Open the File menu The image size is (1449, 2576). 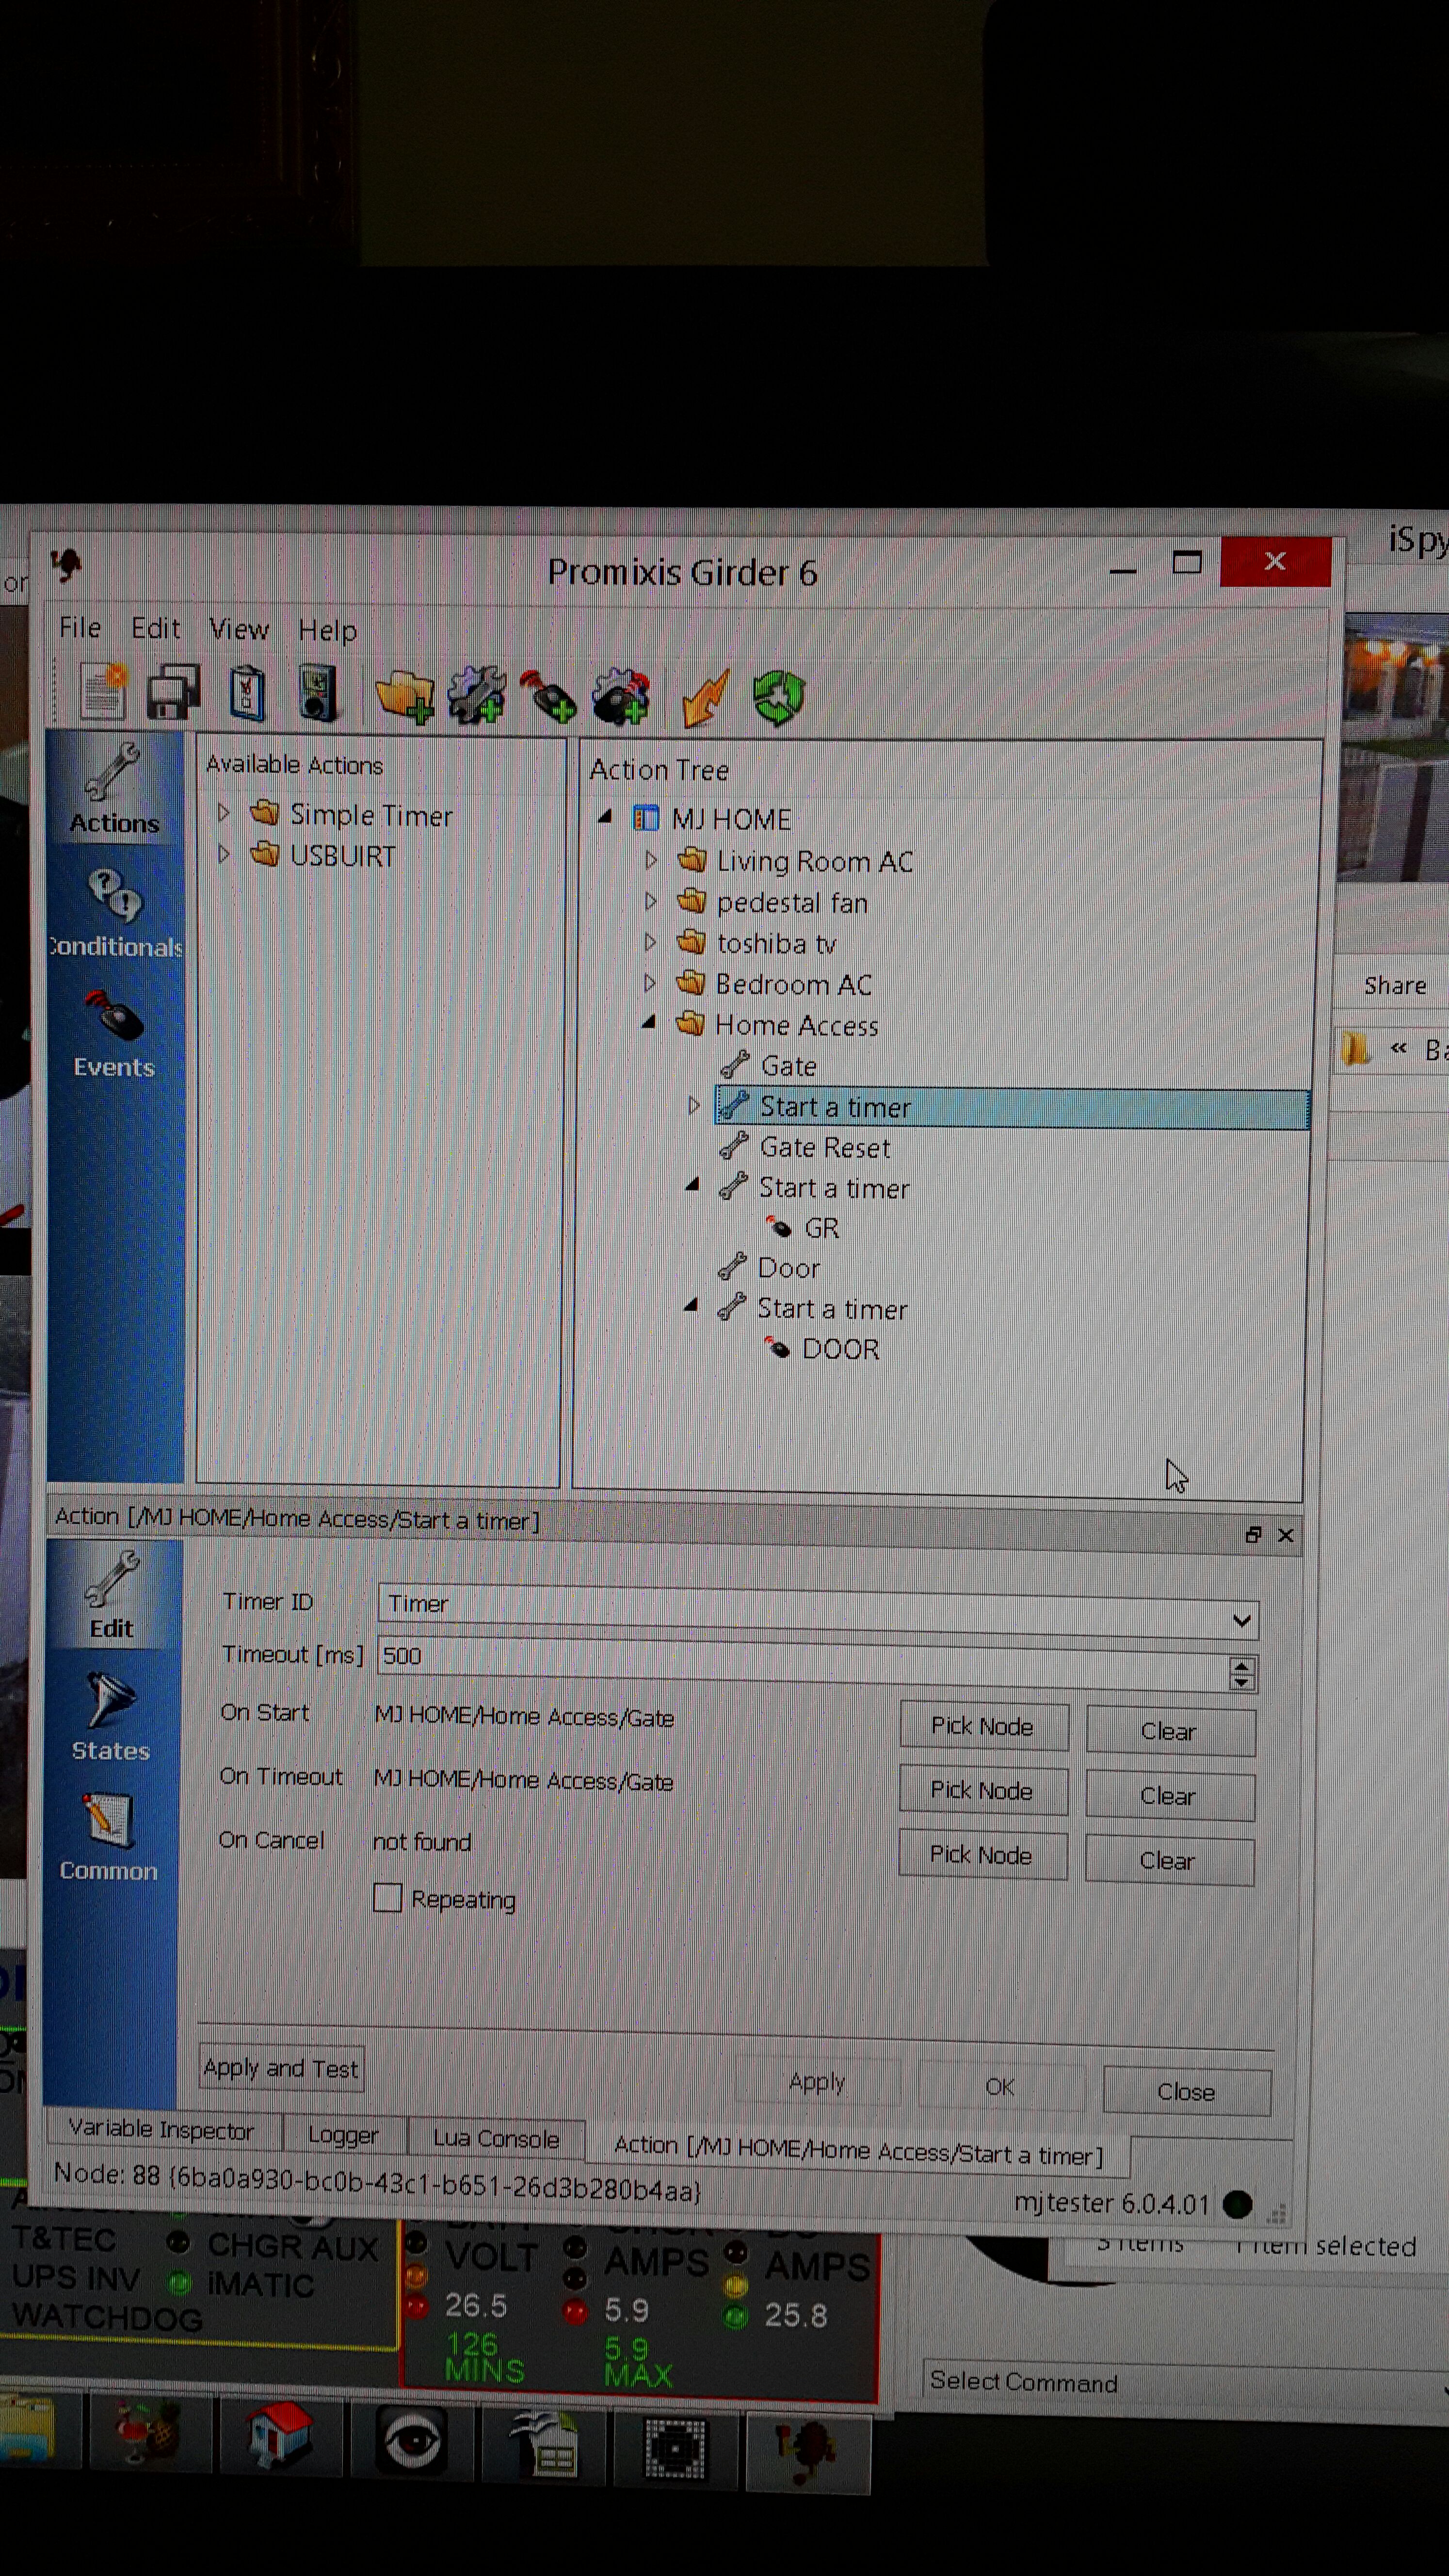pos(80,628)
